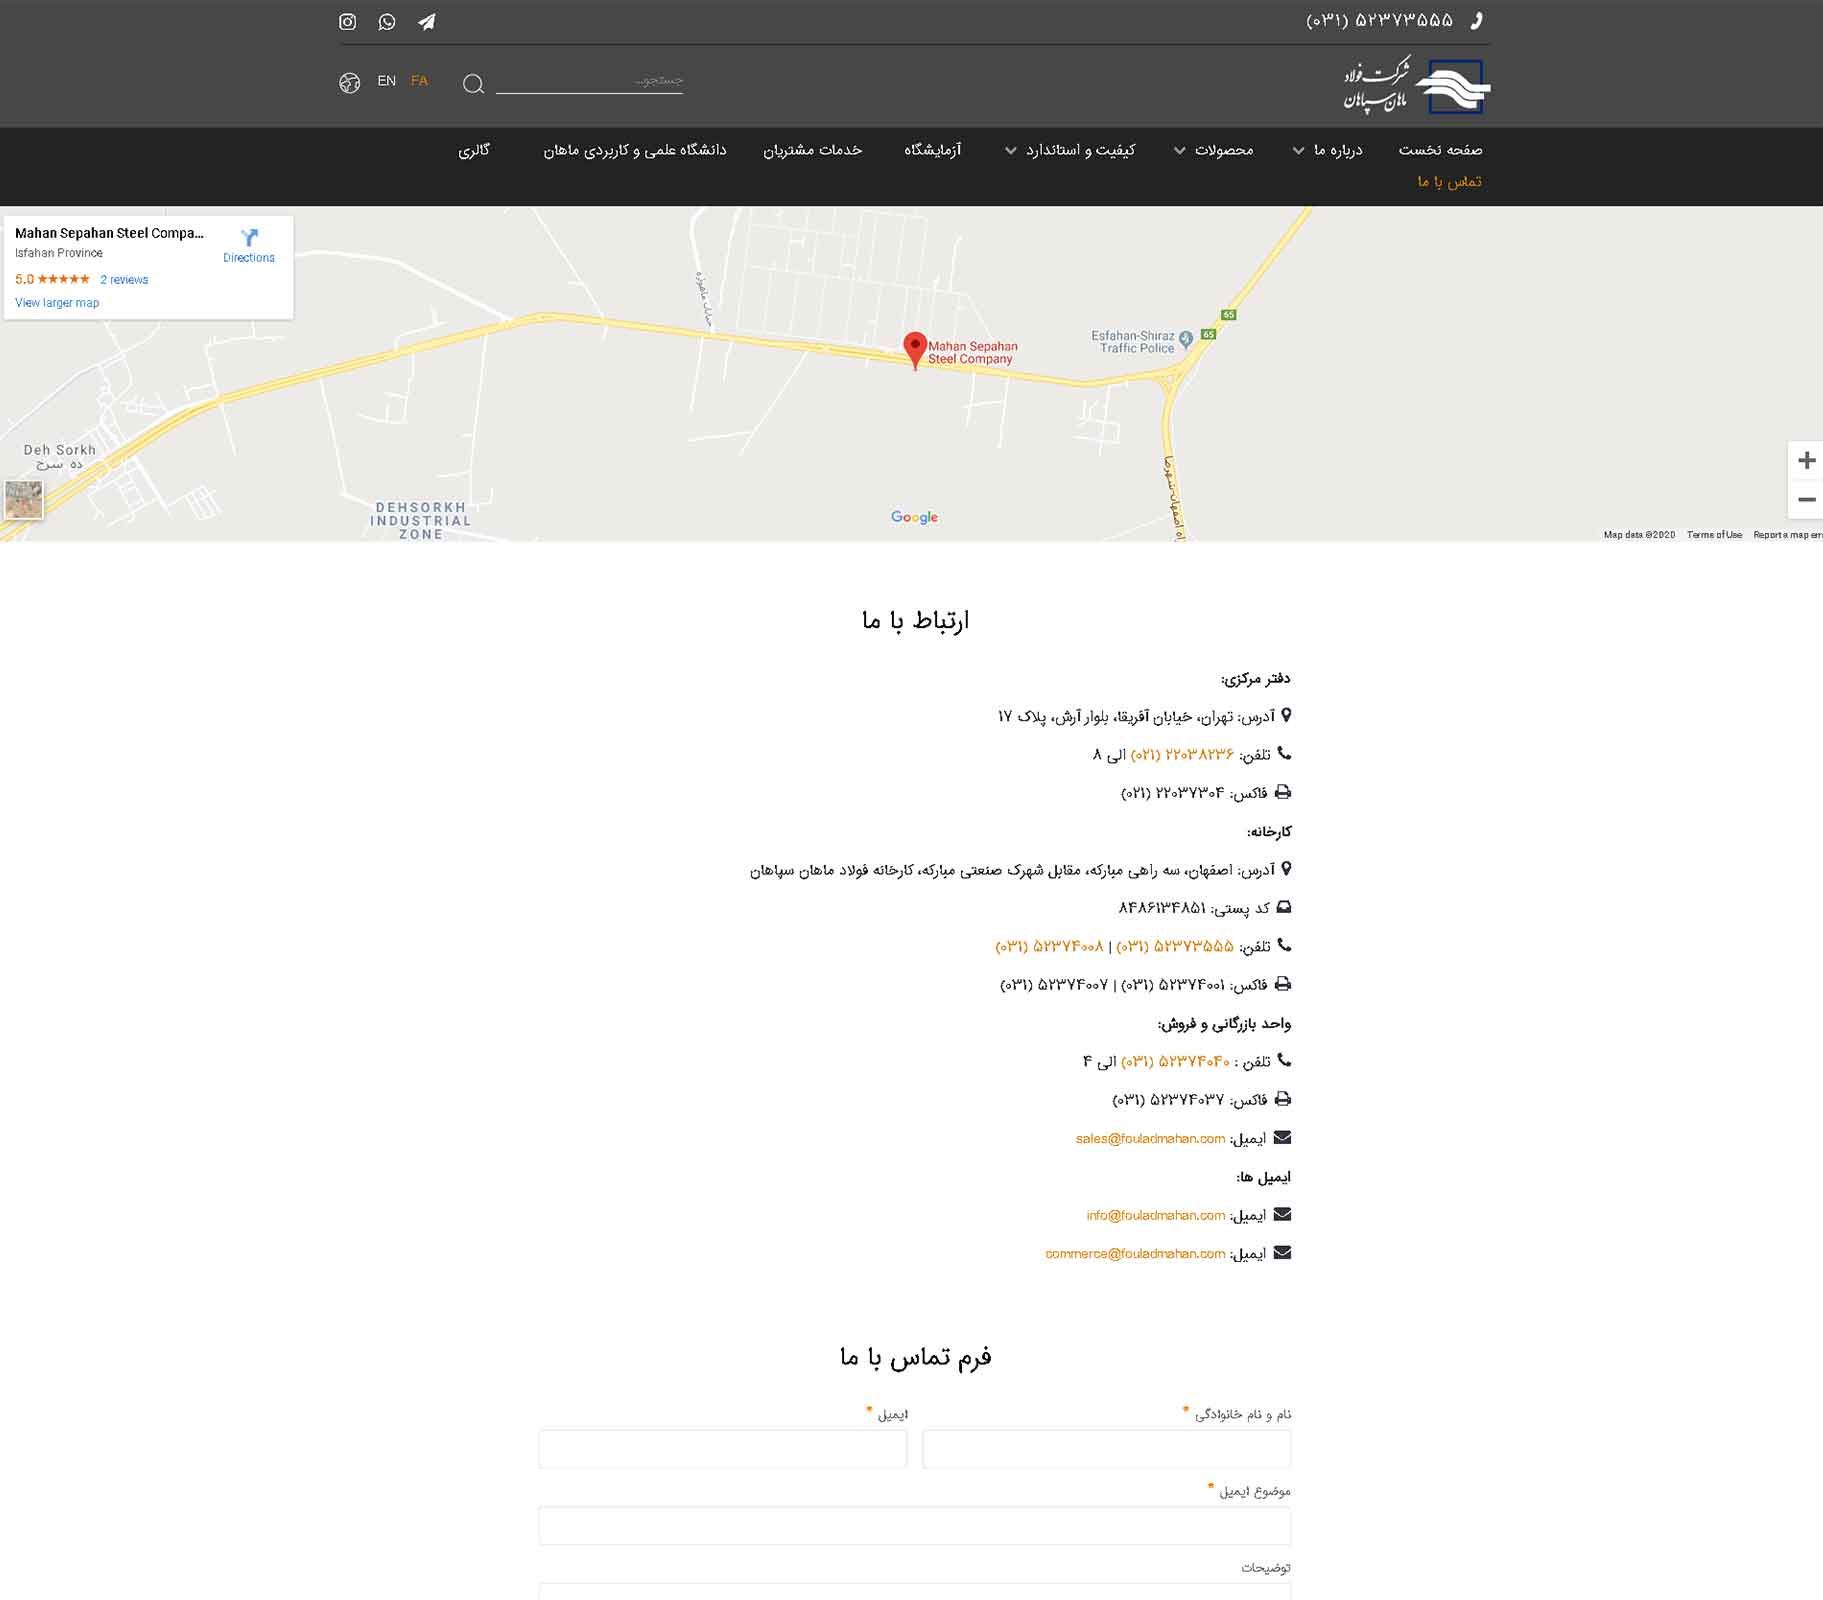Click the فرم تماس با ما heading

pyautogui.click(x=915, y=1357)
